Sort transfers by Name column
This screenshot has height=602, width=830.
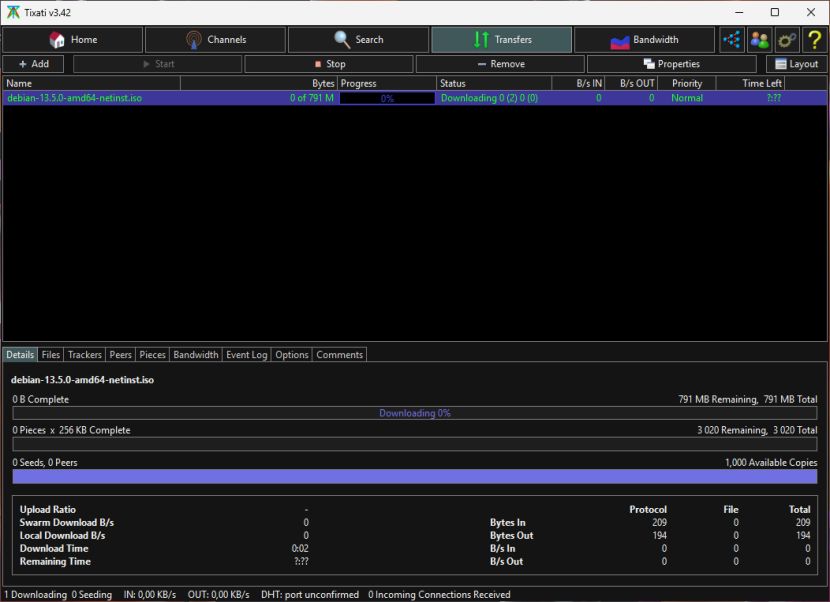pos(92,83)
